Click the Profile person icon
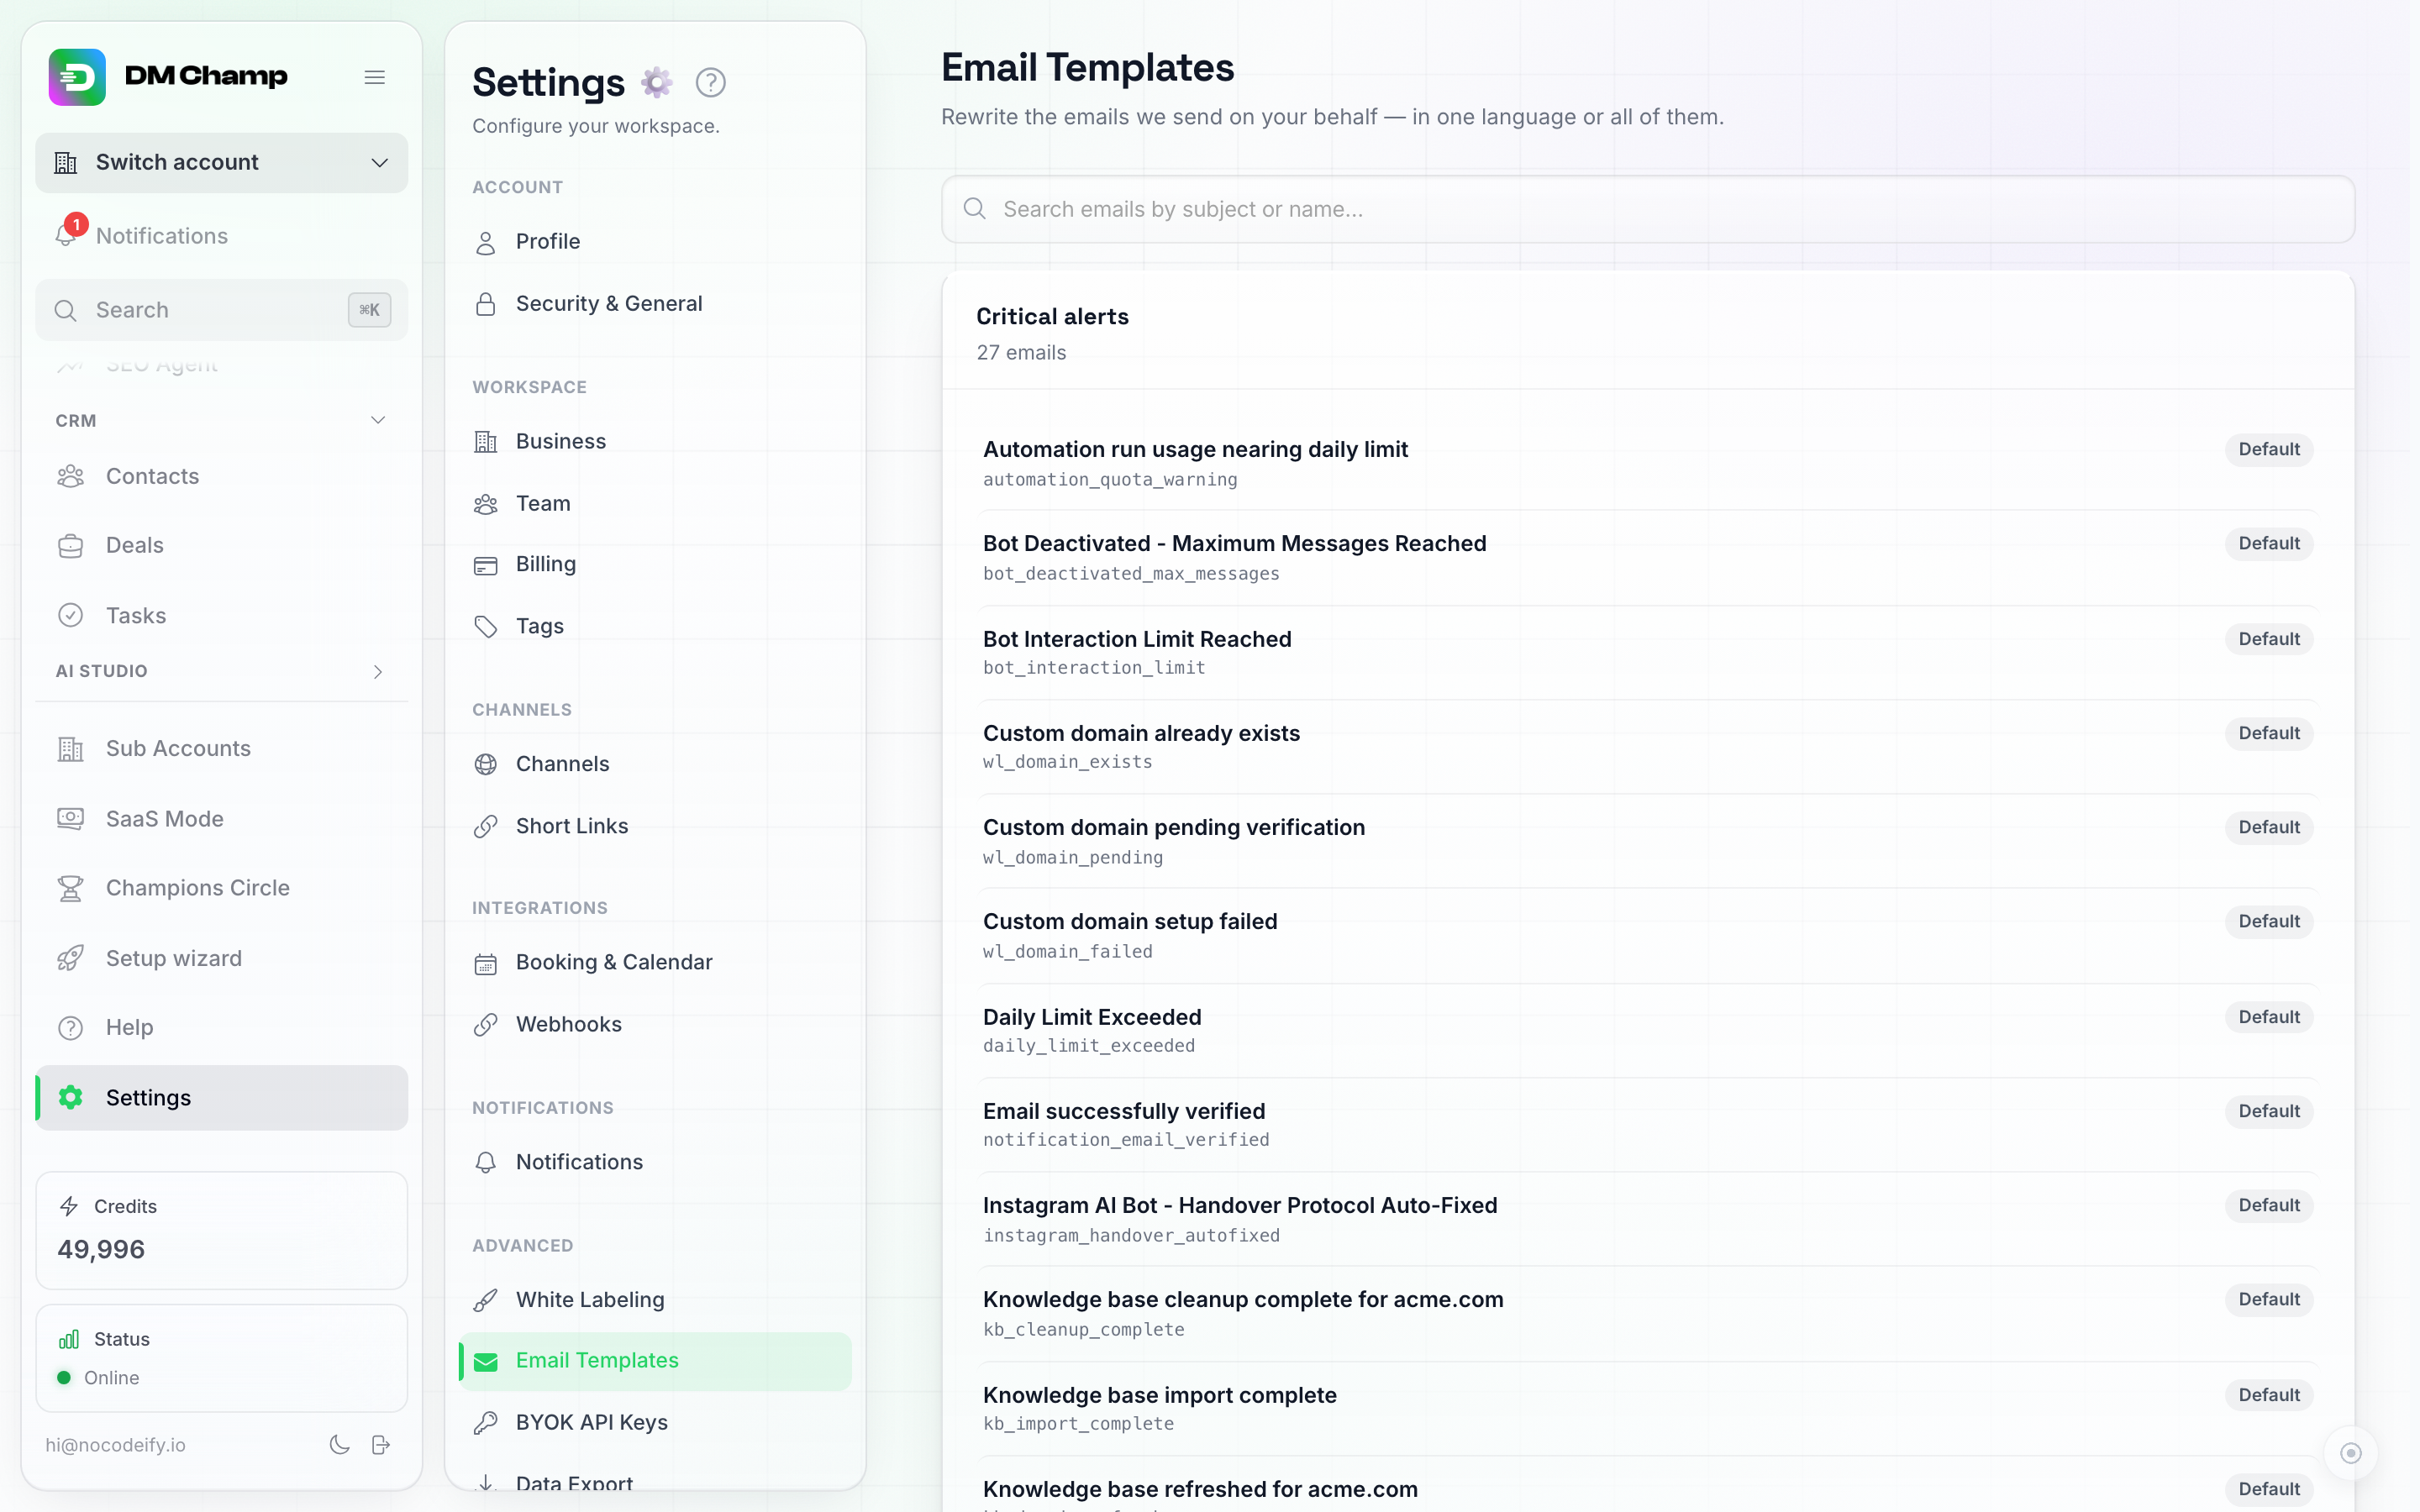 [485, 242]
